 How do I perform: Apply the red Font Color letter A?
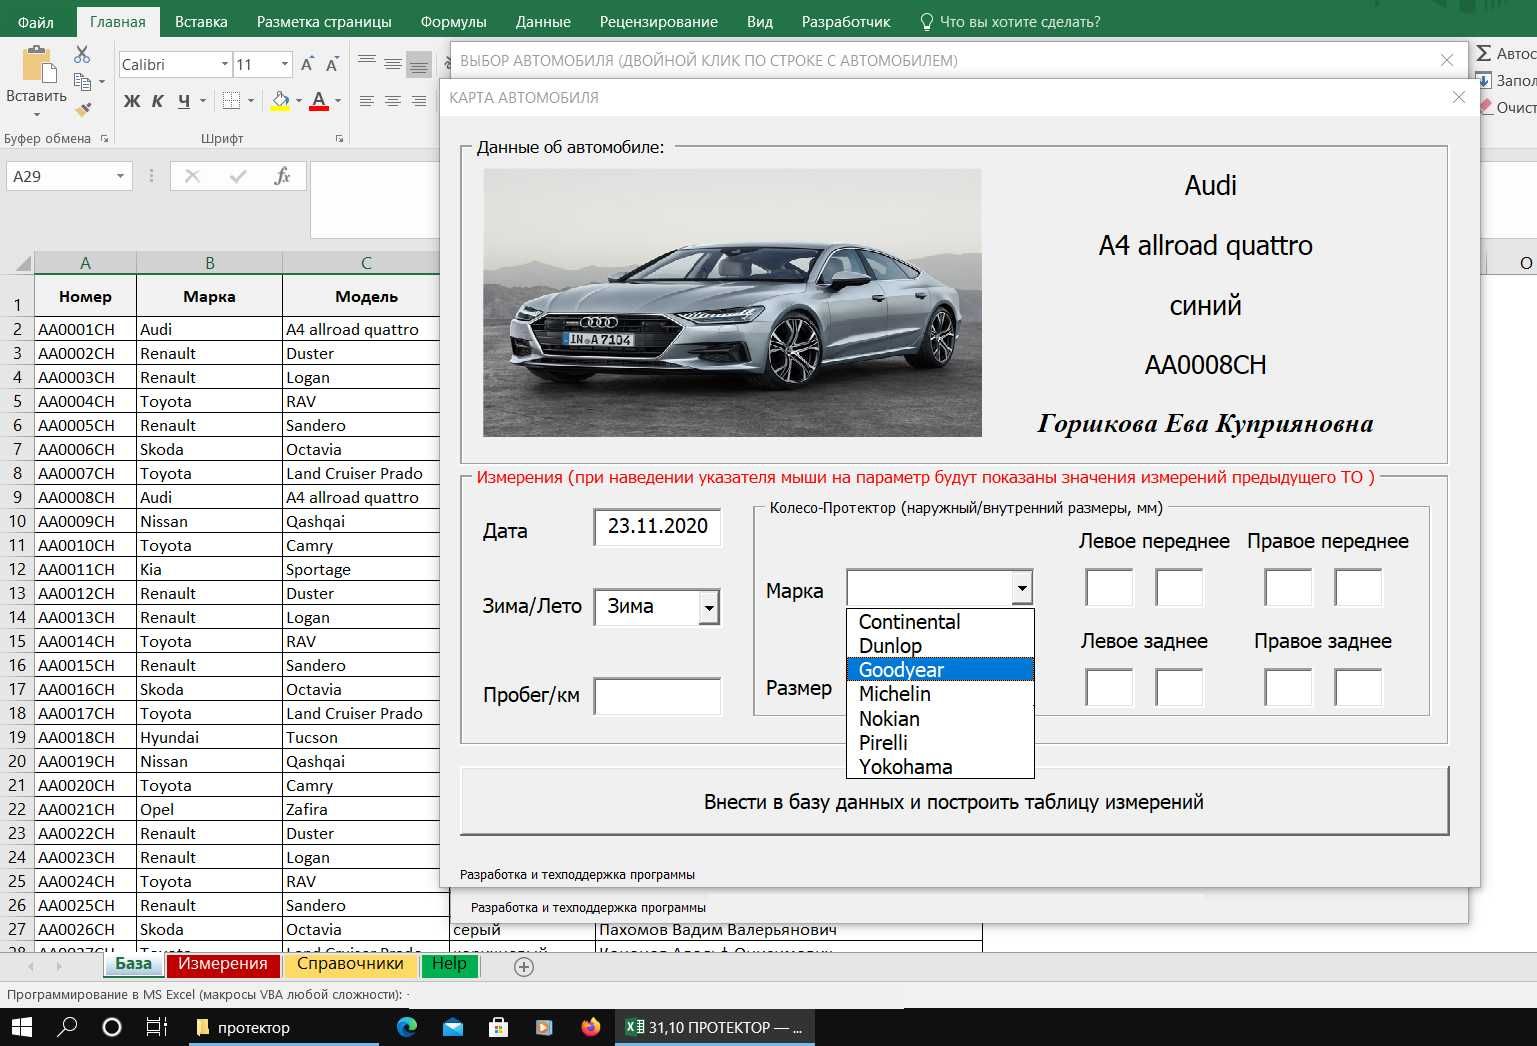(x=319, y=100)
